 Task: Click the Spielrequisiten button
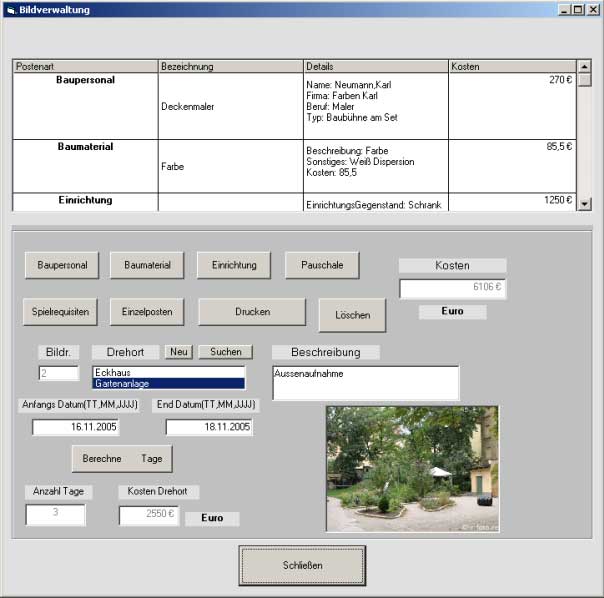(62, 312)
